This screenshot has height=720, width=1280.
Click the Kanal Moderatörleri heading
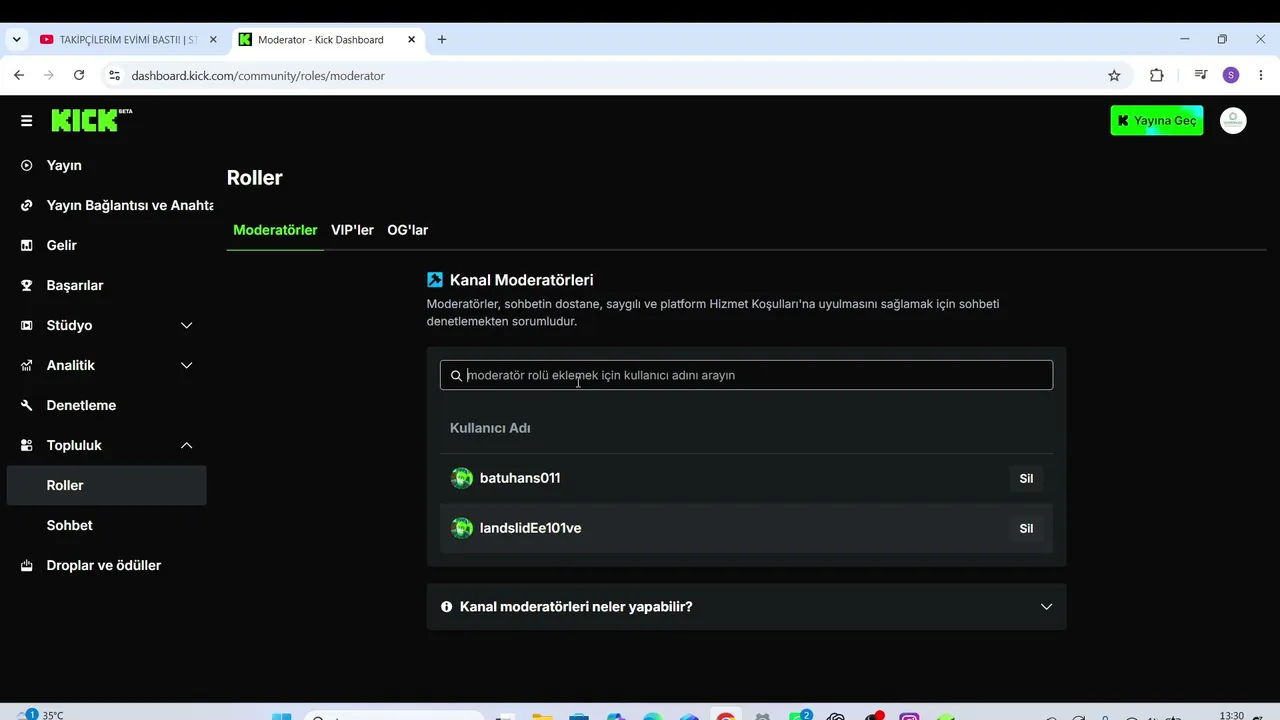(x=521, y=280)
